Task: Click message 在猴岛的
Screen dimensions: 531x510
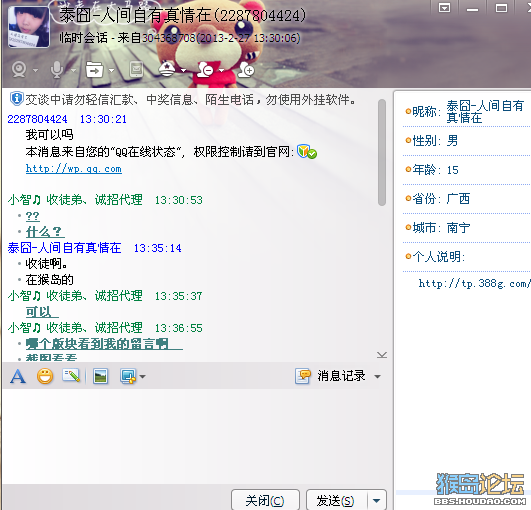Action: pos(49,279)
